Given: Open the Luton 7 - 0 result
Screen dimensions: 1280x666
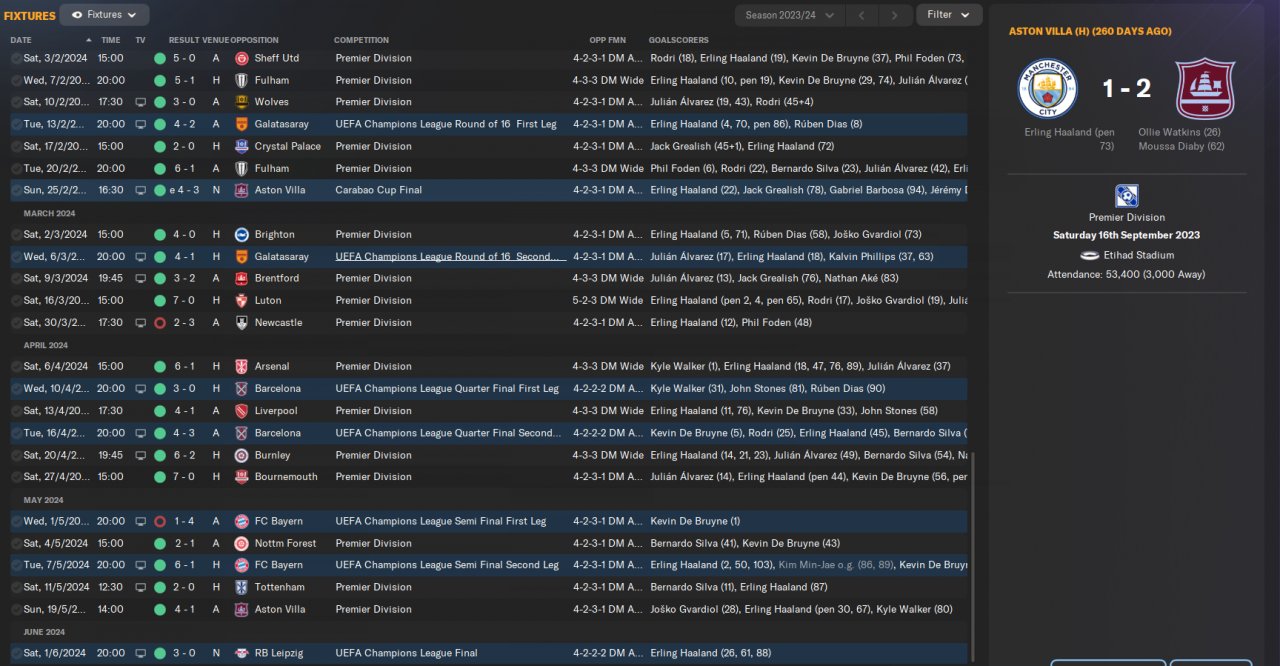Looking at the screenshot, I should pyautogui.click(x=186, y=300).
